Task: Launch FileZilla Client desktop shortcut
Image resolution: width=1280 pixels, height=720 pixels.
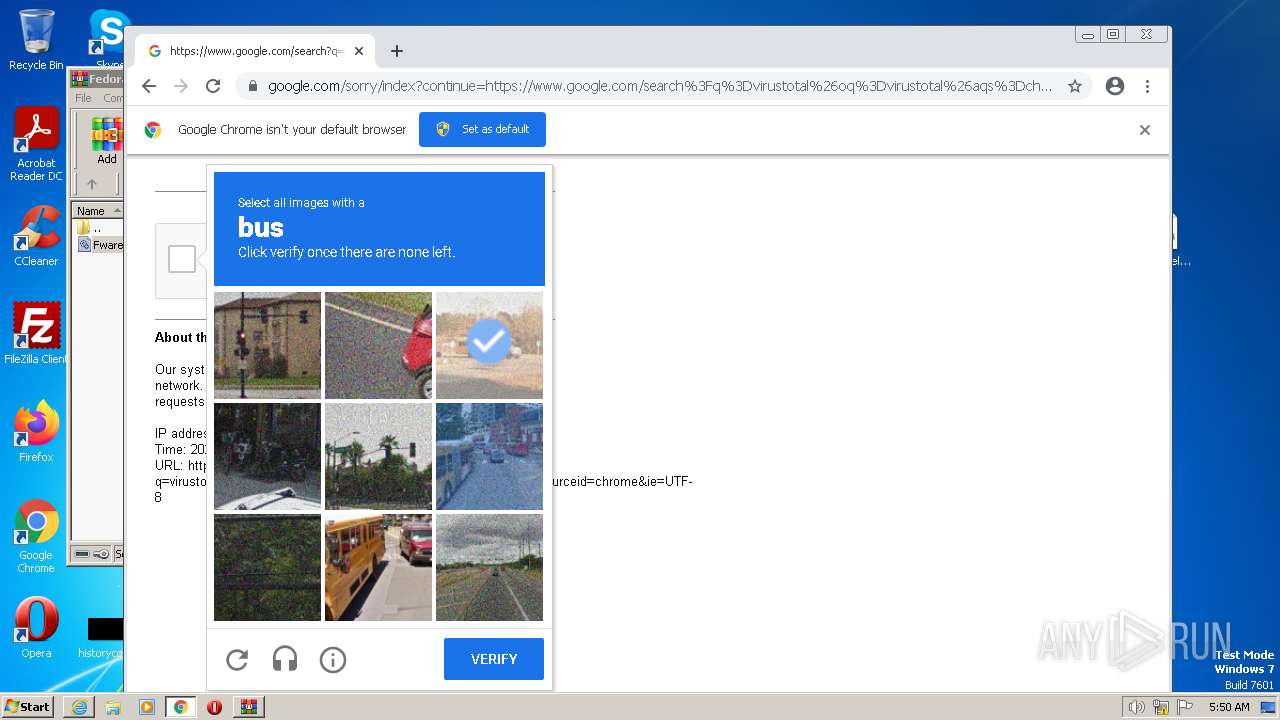Action: 36,333
